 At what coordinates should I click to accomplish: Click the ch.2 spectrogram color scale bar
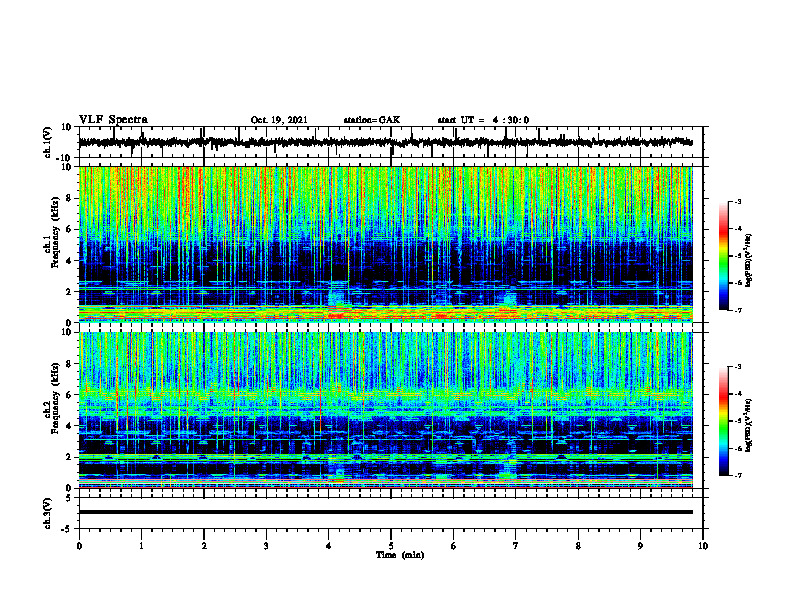point(724,421)
